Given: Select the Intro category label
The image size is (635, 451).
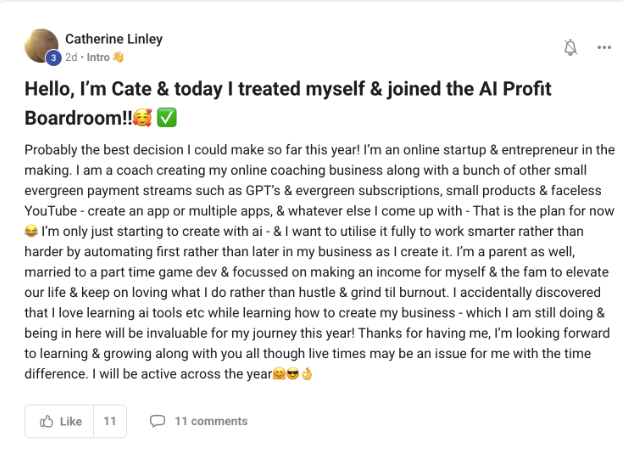Looking at the screenshot, I should pos(97,57).
